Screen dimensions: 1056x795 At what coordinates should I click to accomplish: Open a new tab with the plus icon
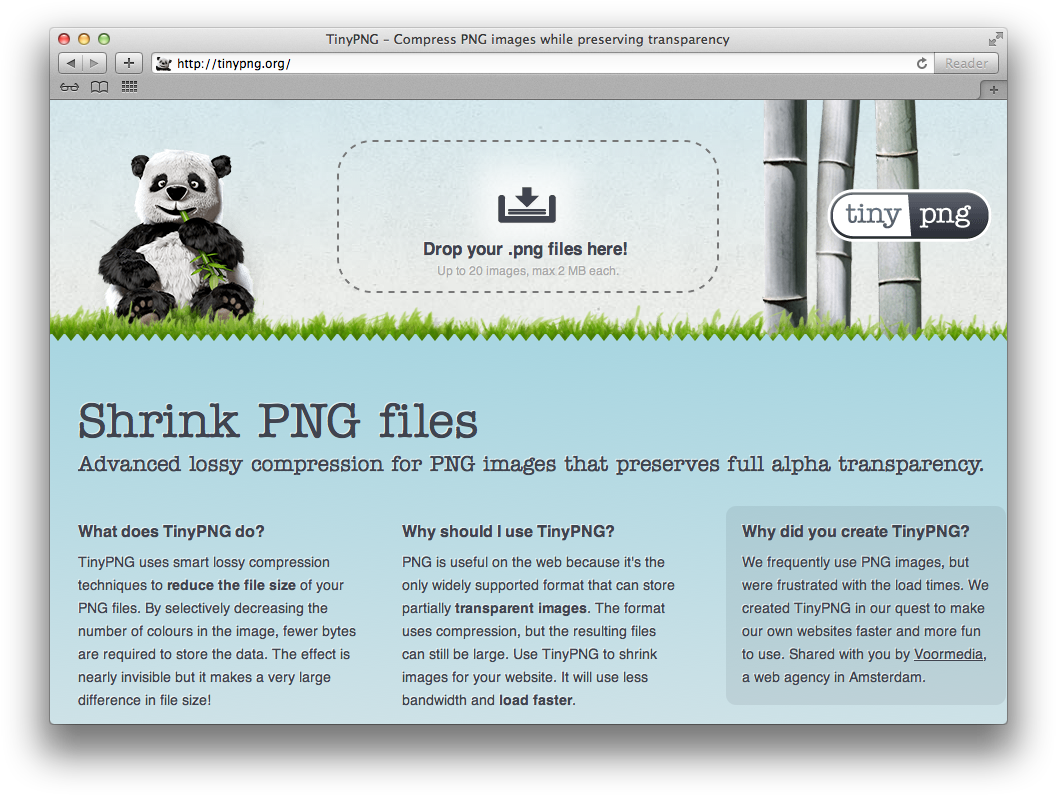tap(128, 62)
